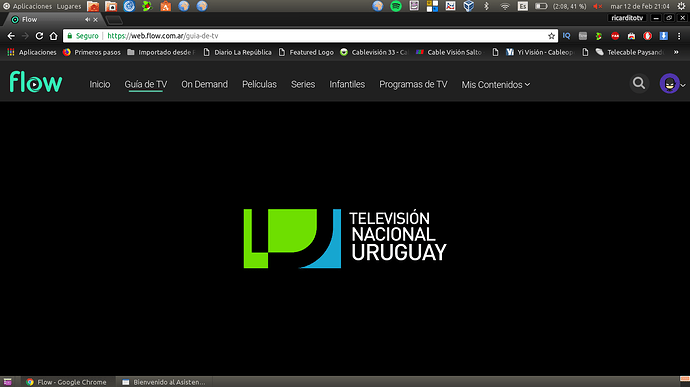Open the Series section
The image size is (690, 387).
(303, 84)
